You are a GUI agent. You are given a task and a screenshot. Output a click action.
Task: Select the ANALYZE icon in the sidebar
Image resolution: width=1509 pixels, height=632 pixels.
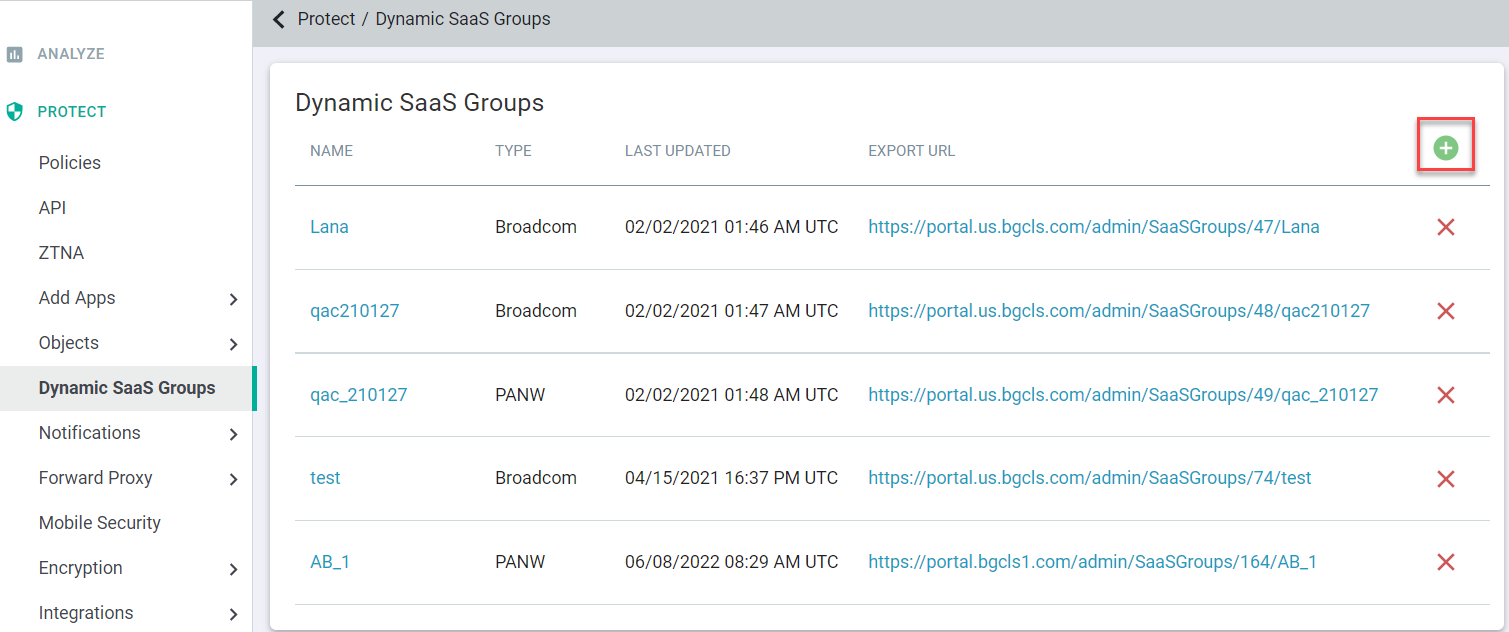click(x=14, y=53)
